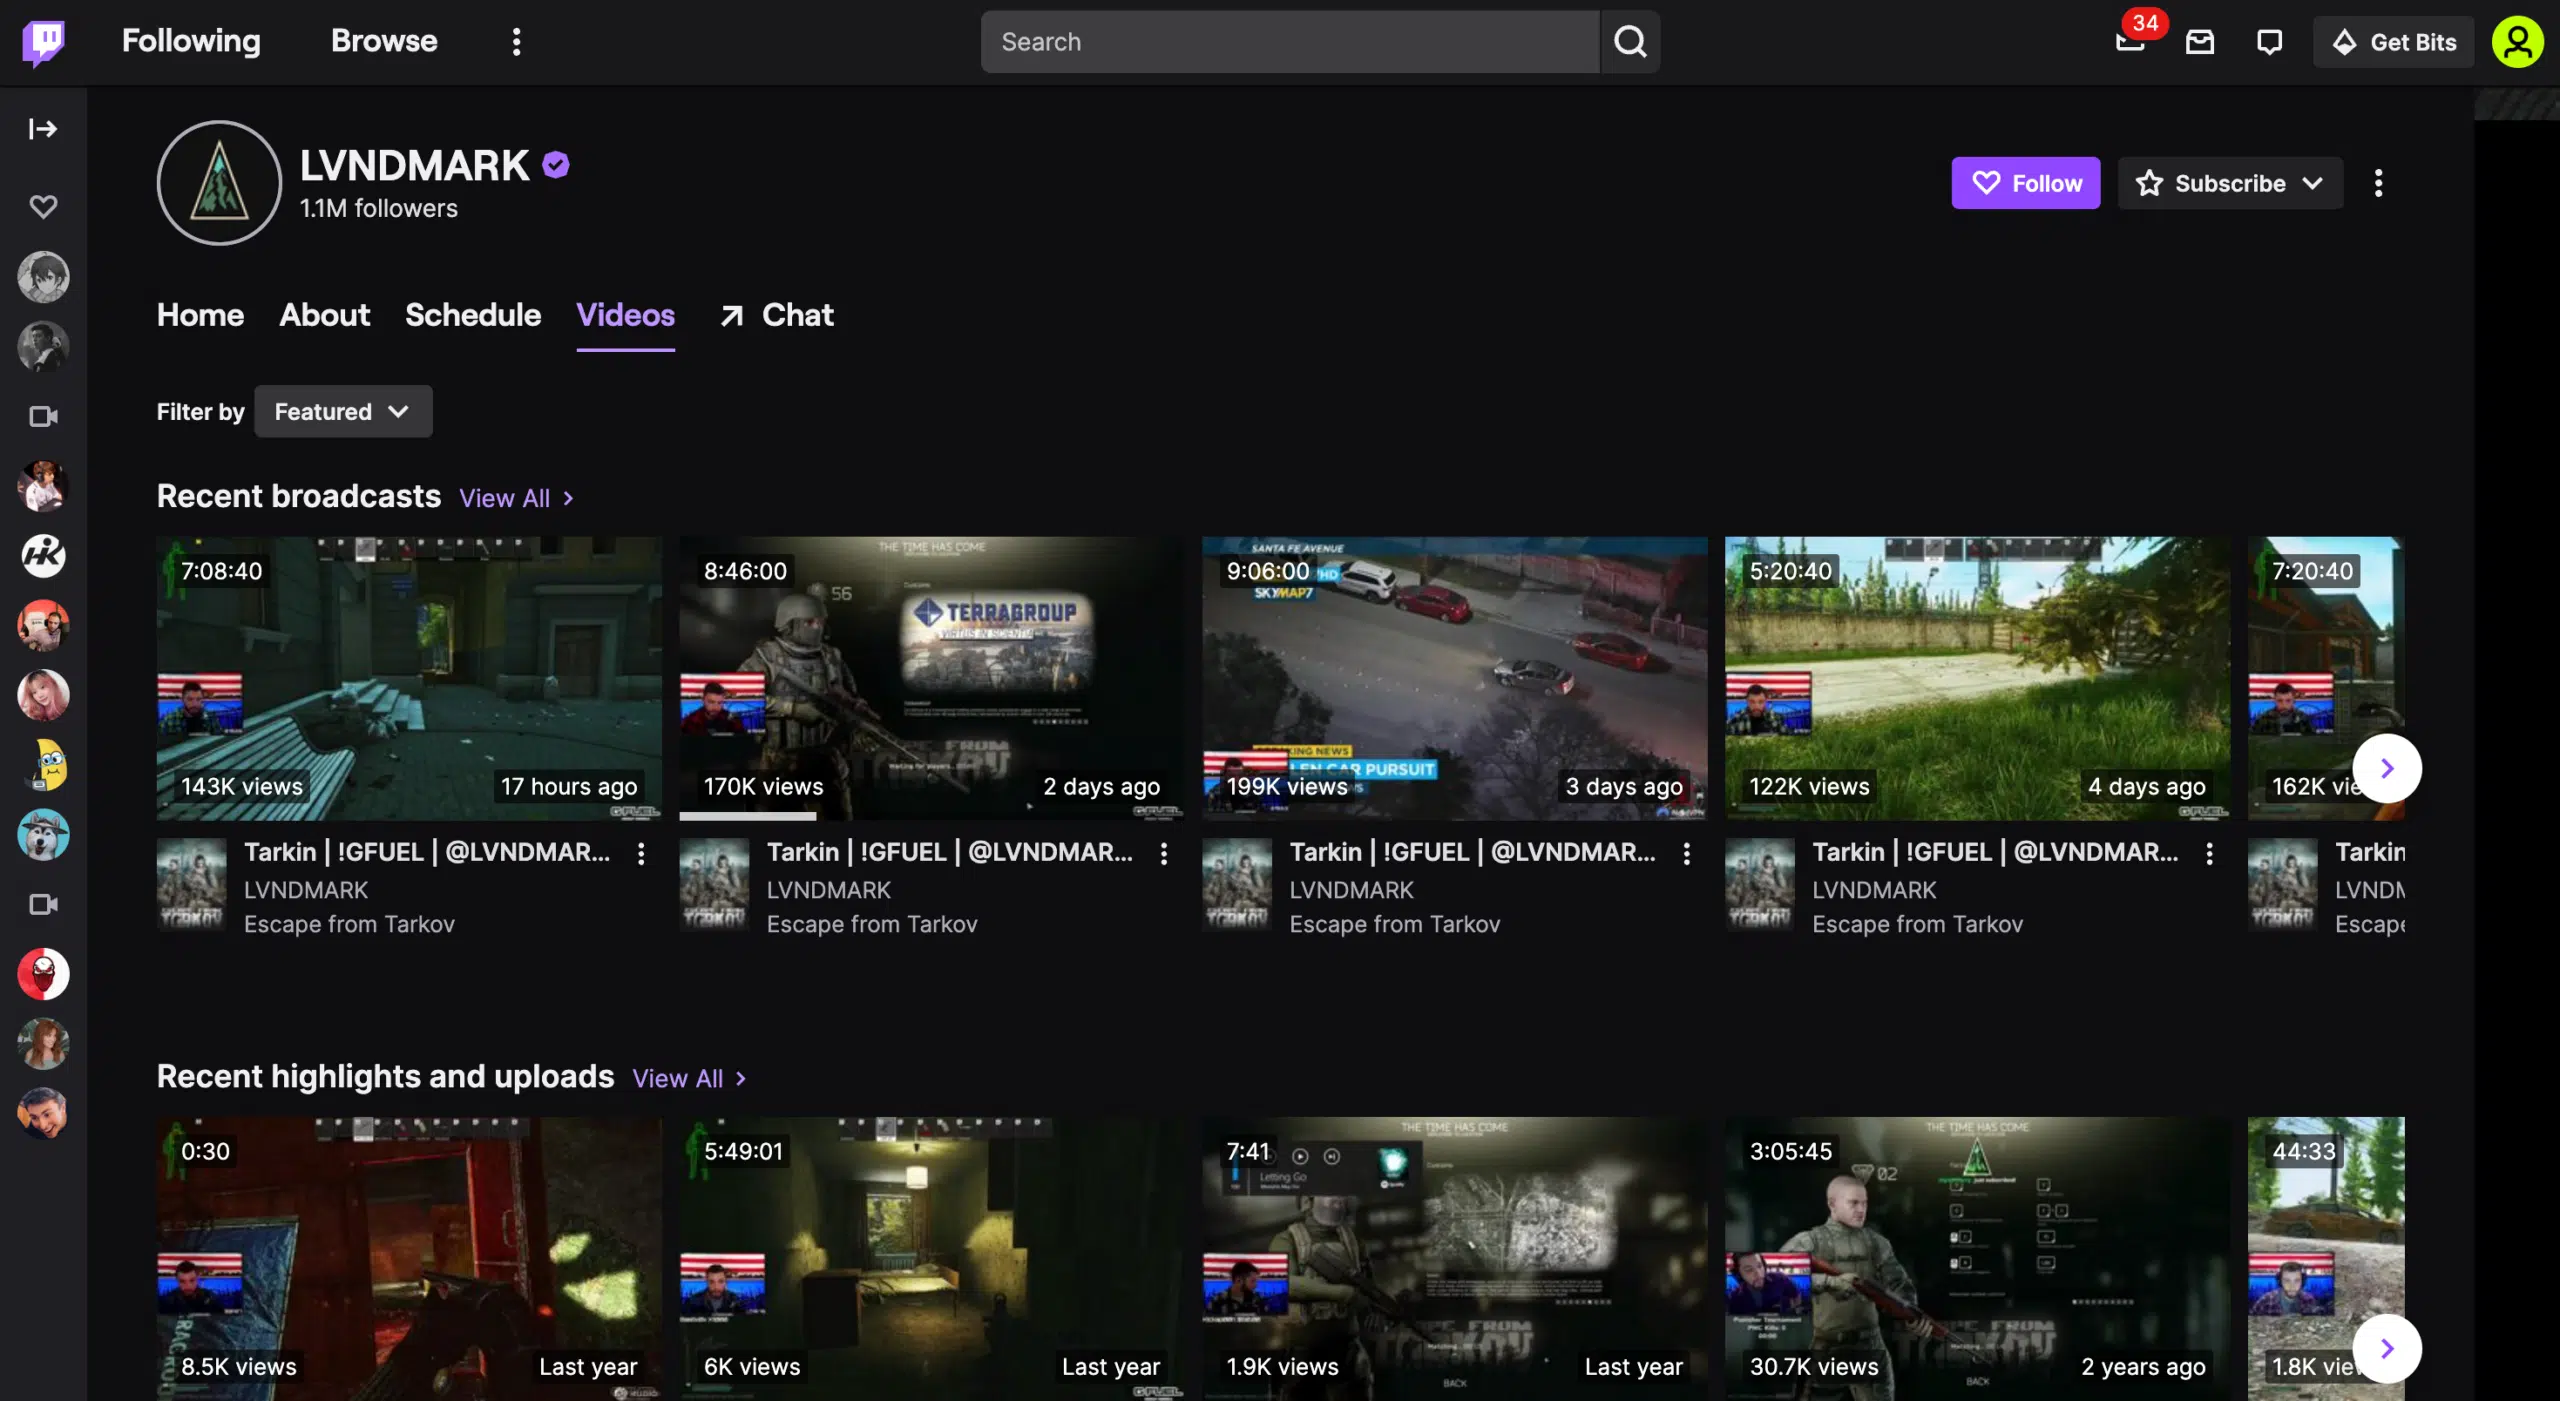The width and height of the screenshot is (2560, 1401).
Task: Open the Prime loot notifications with 34 badge
Action: tap(2130, 42)
